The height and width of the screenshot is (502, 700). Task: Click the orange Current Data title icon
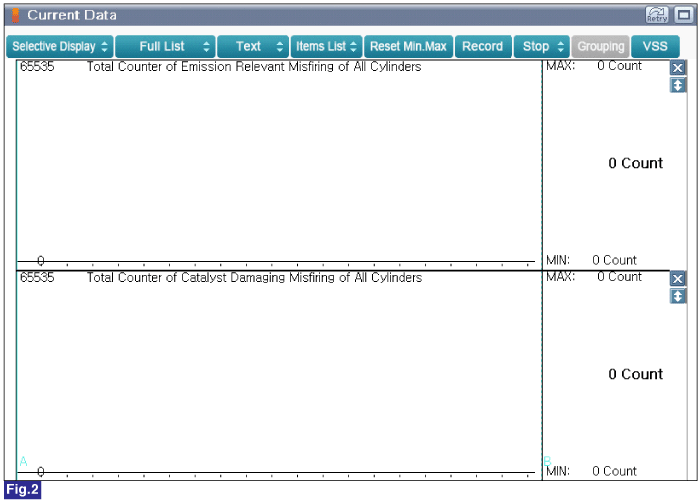tap(16, 15)
